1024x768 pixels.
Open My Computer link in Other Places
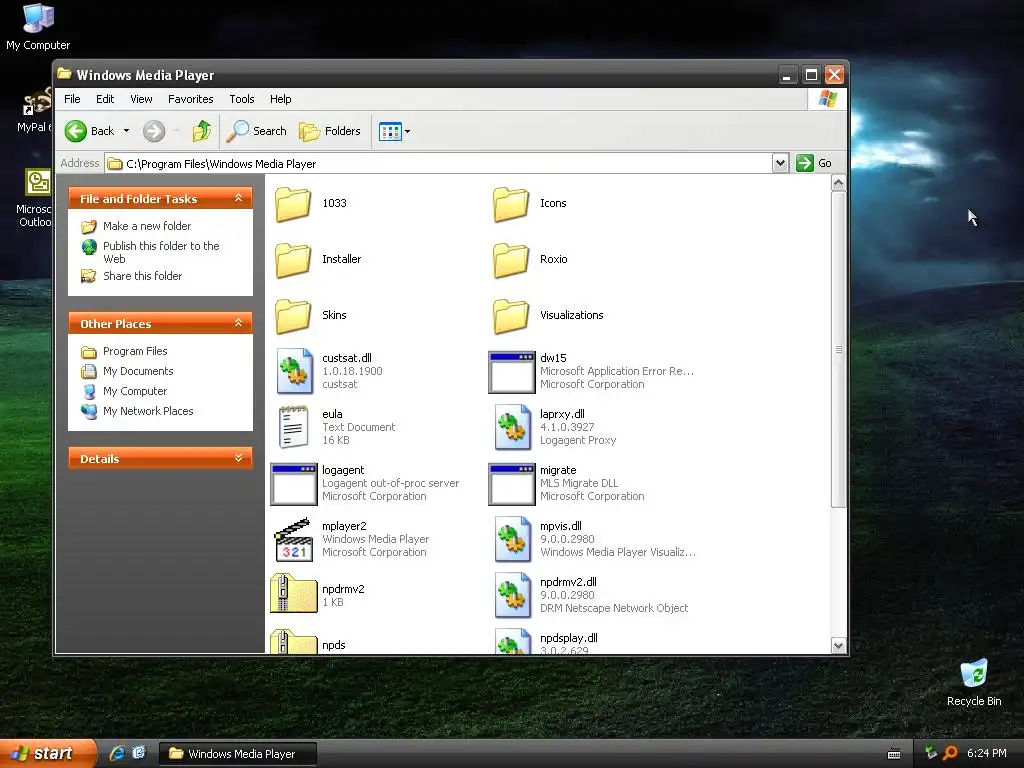[x=135, y=391]
